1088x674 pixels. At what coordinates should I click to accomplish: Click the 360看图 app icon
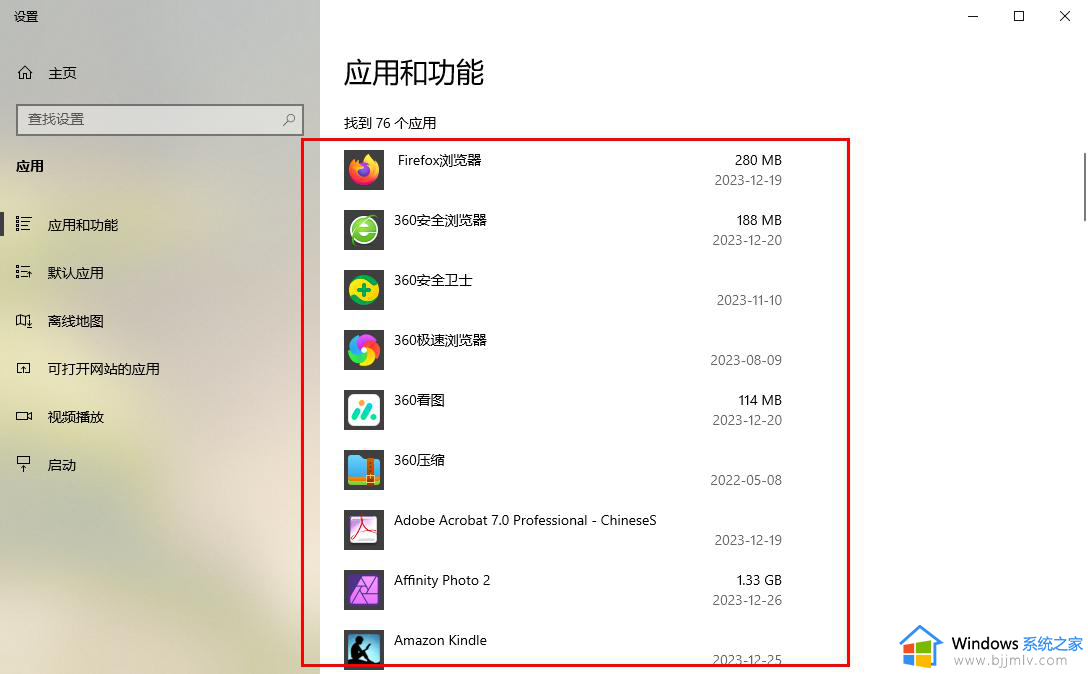(x=364, y=410)
